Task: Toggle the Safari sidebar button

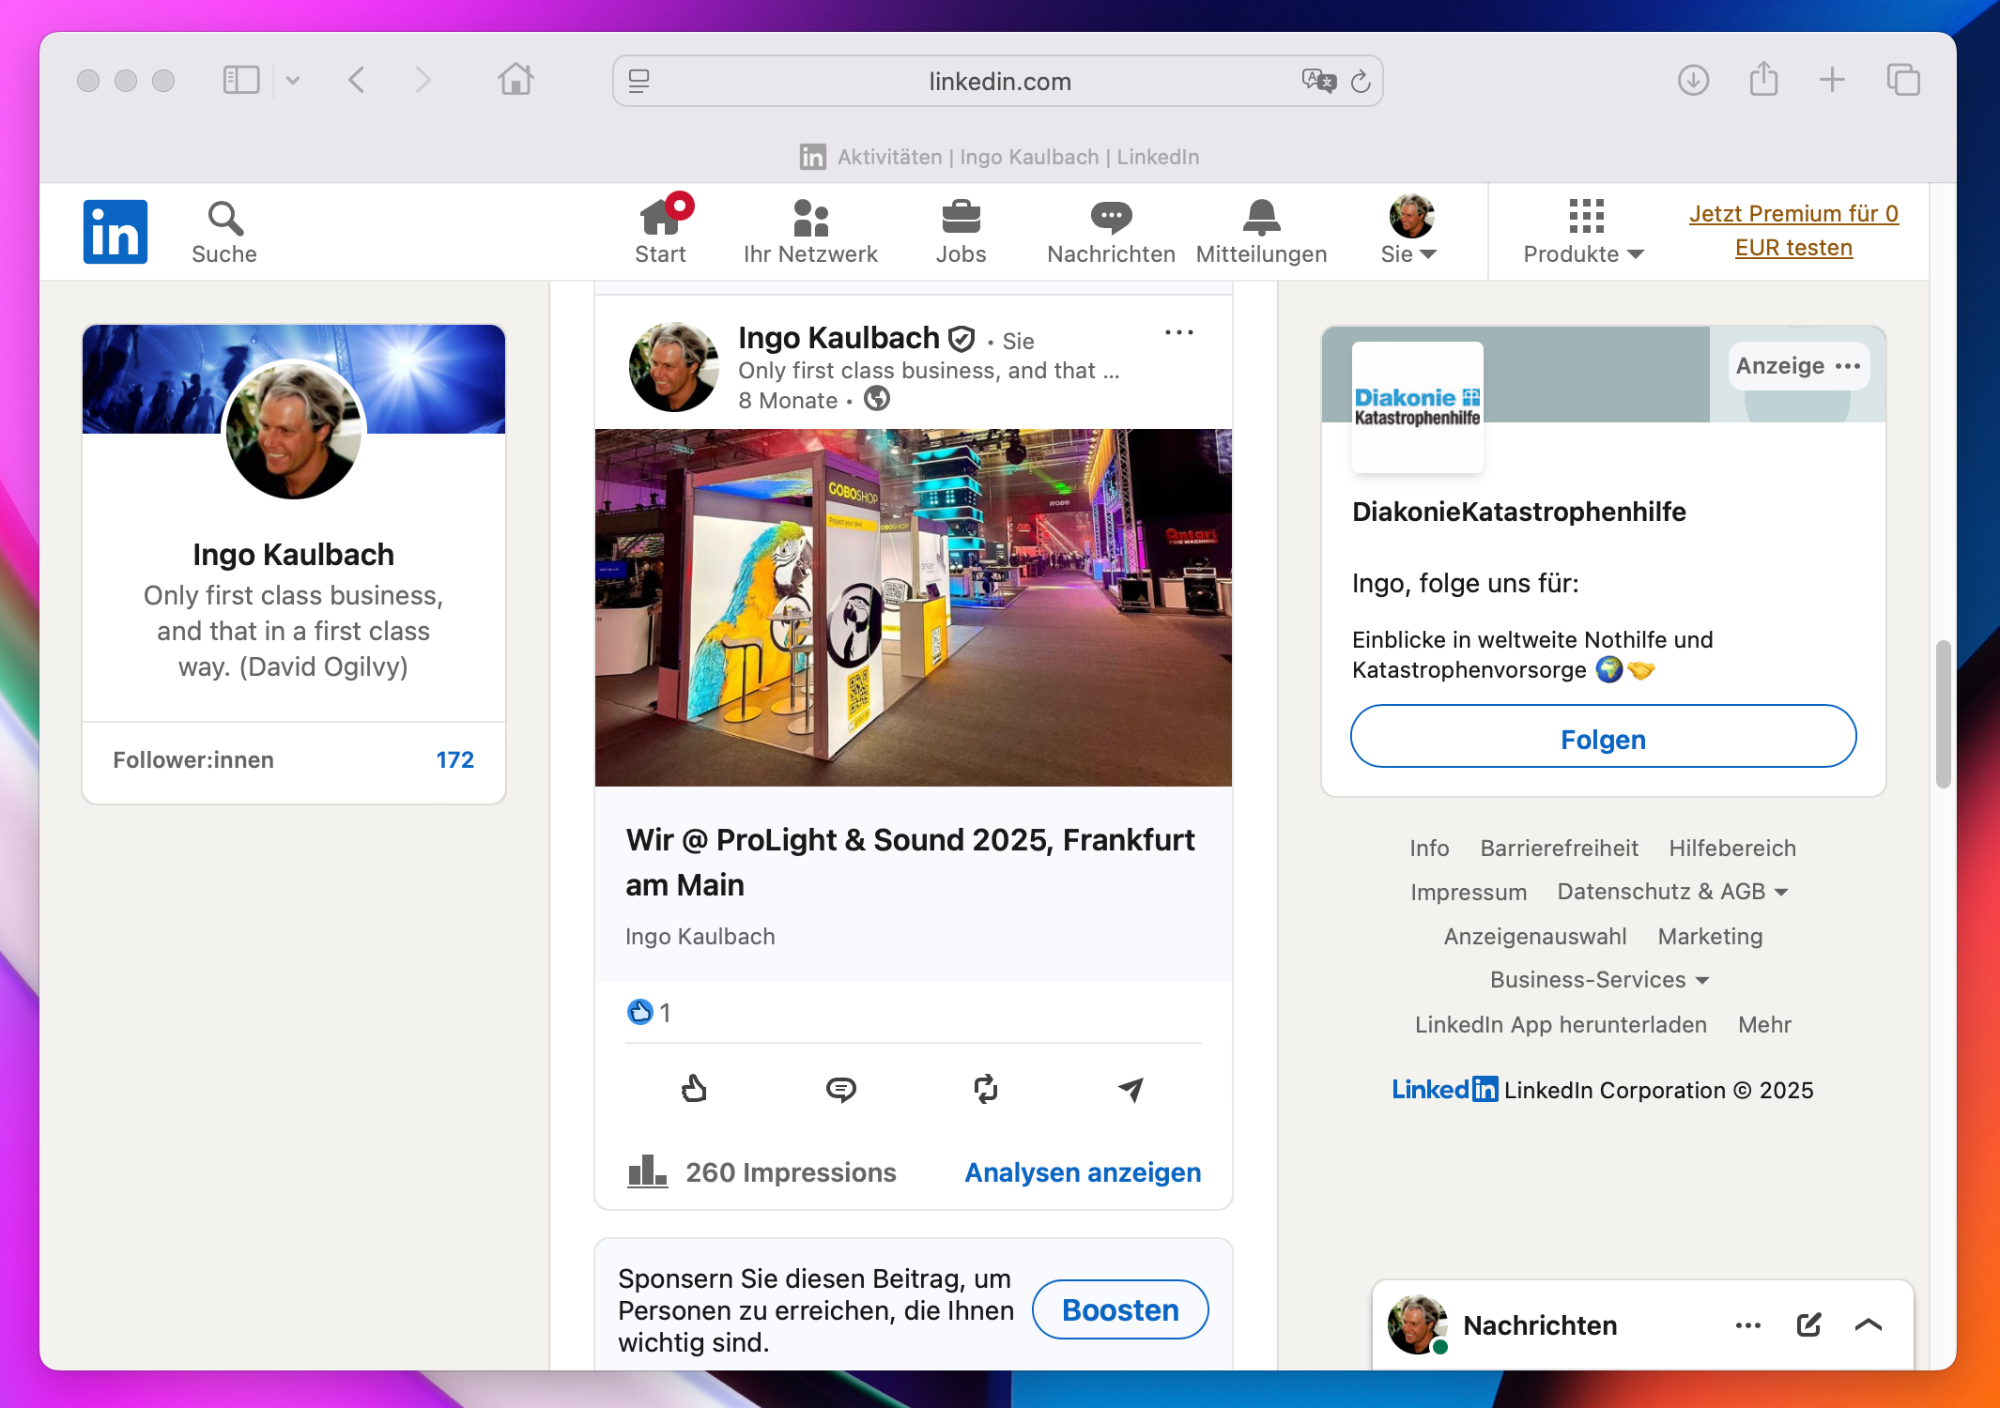Action: [241, 80]
